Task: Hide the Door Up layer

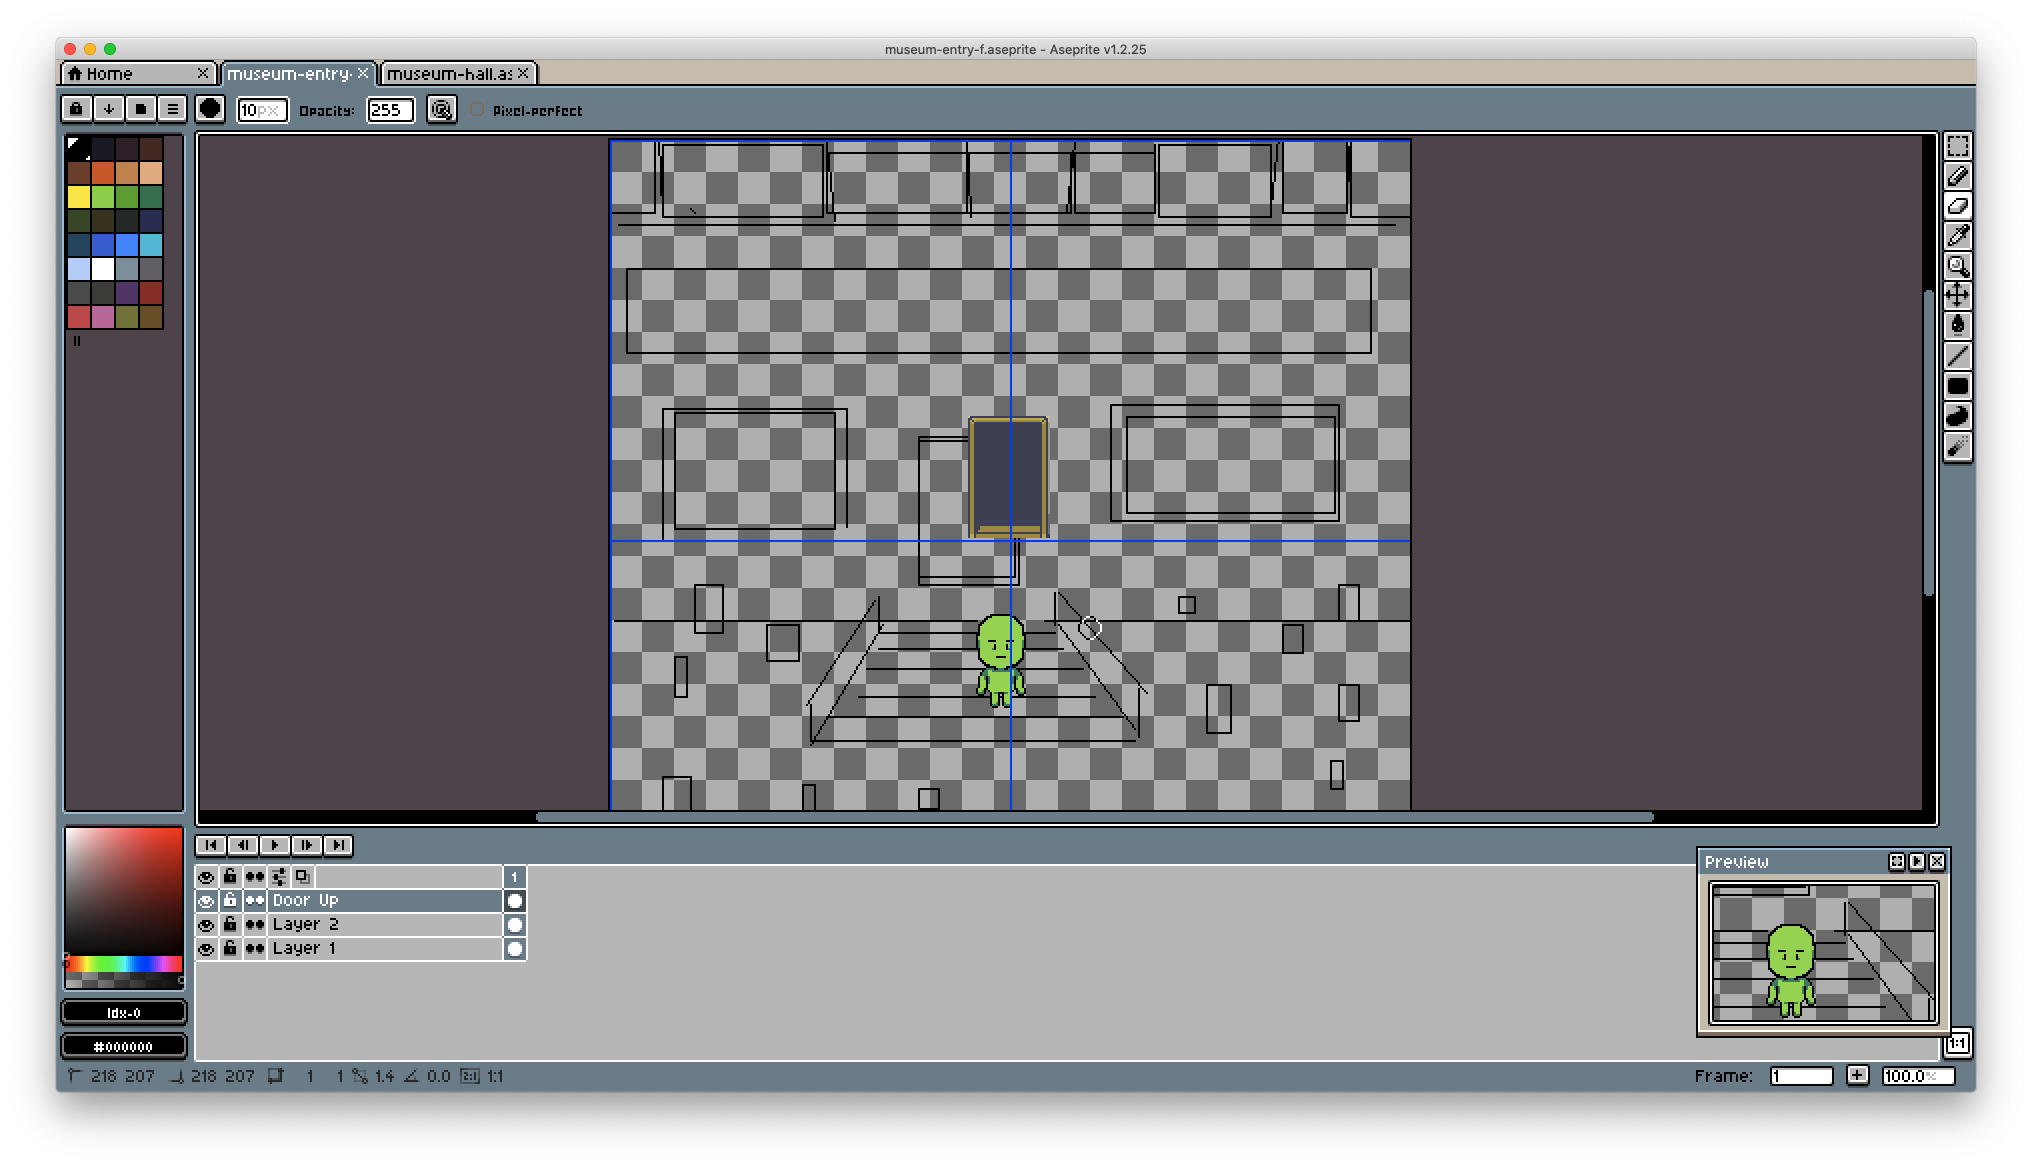Action: (206, 901)
